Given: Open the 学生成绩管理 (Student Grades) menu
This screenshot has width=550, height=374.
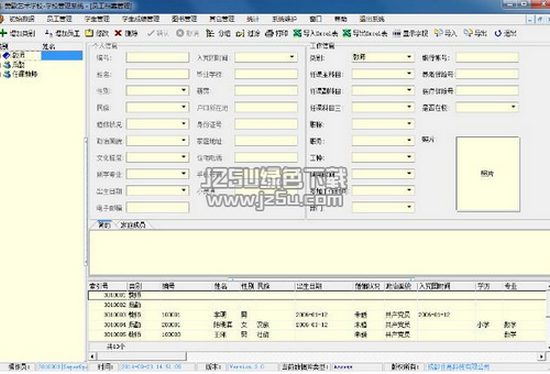Looking at the screenshot, I should 141,19.
